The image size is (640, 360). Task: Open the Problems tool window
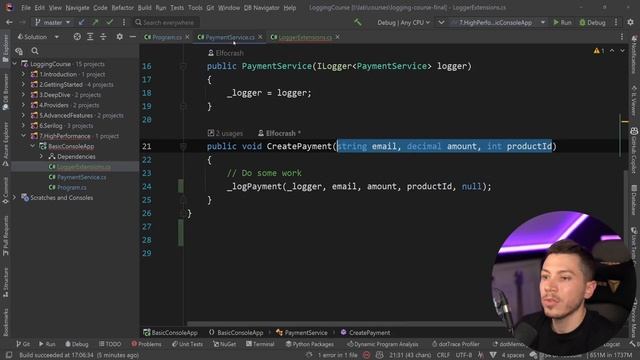tap(147, 344)
